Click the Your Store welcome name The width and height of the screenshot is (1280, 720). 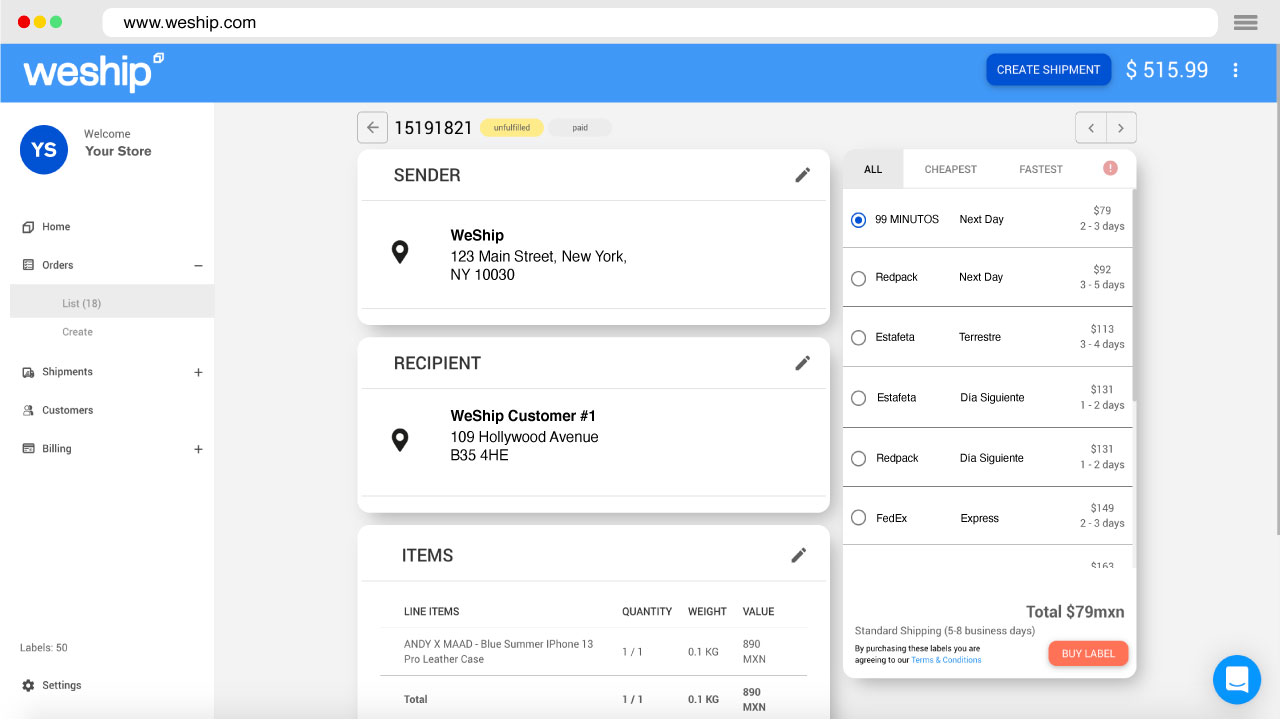118,152
